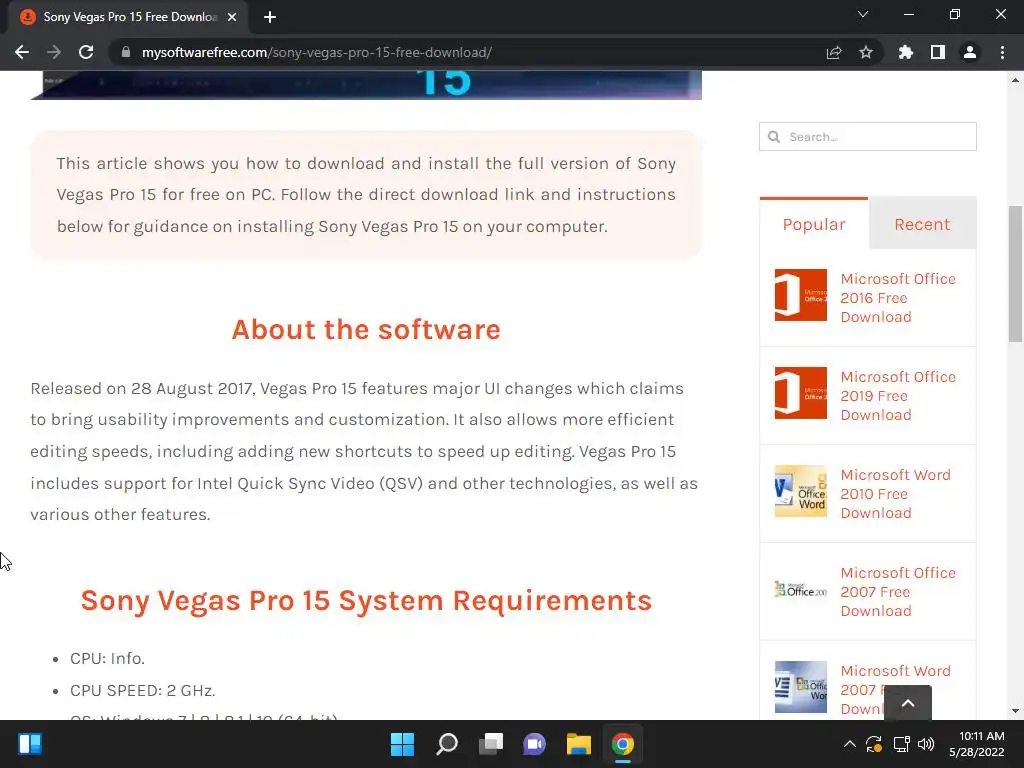Open a new browser tab
Viewport: 1024px width, 768px height.
point(270,17)
